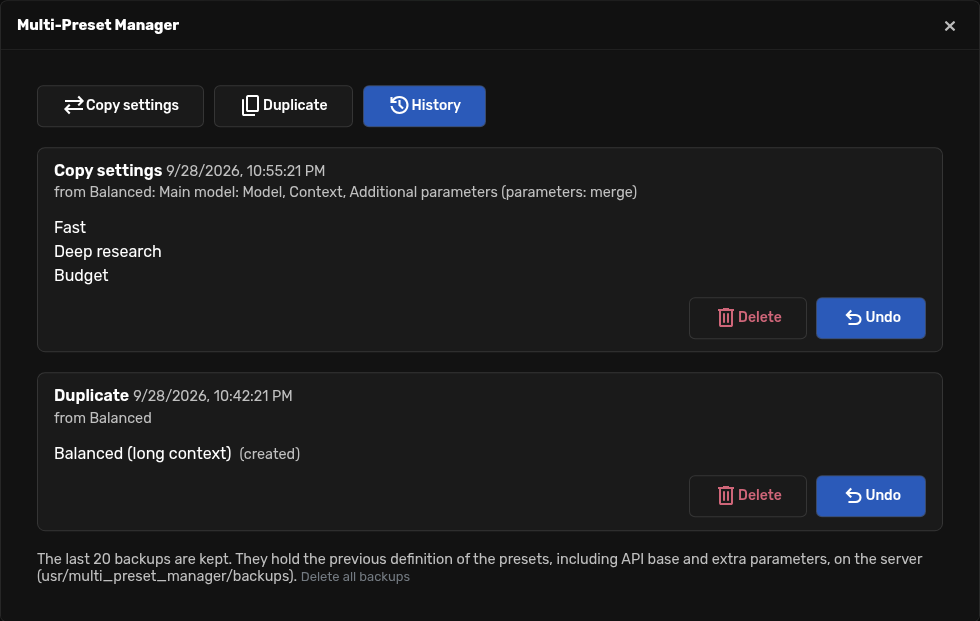Click the 'Duplicate' entry heading
Image resolution: width=980 pixels, height=621 pixels.
pos(91,395)
